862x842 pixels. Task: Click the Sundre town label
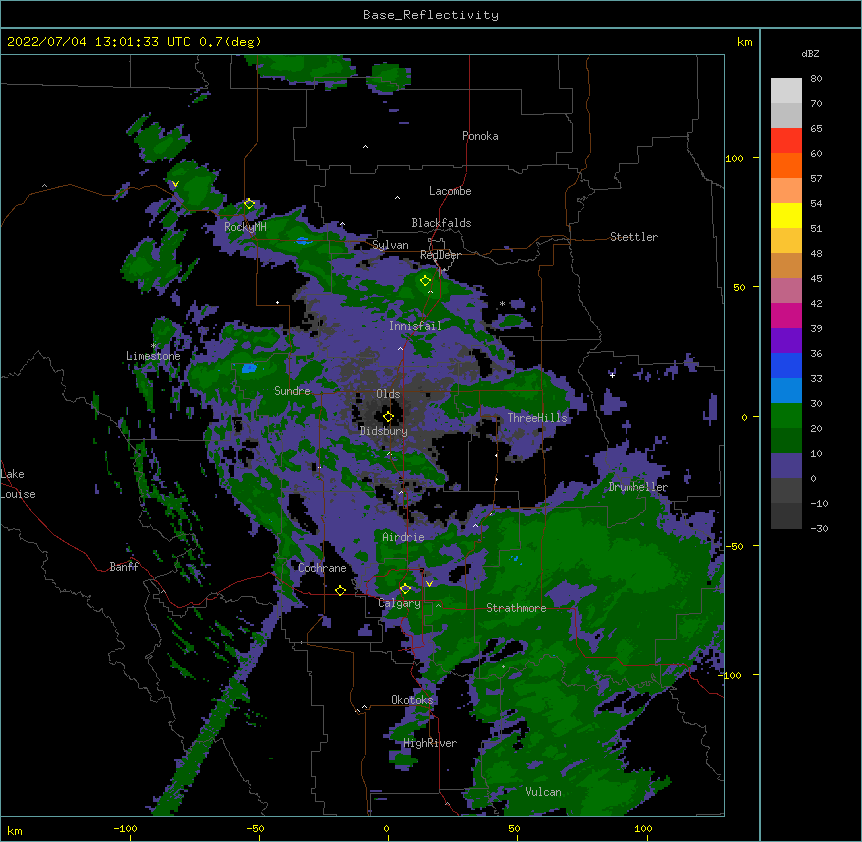point(292,391)
